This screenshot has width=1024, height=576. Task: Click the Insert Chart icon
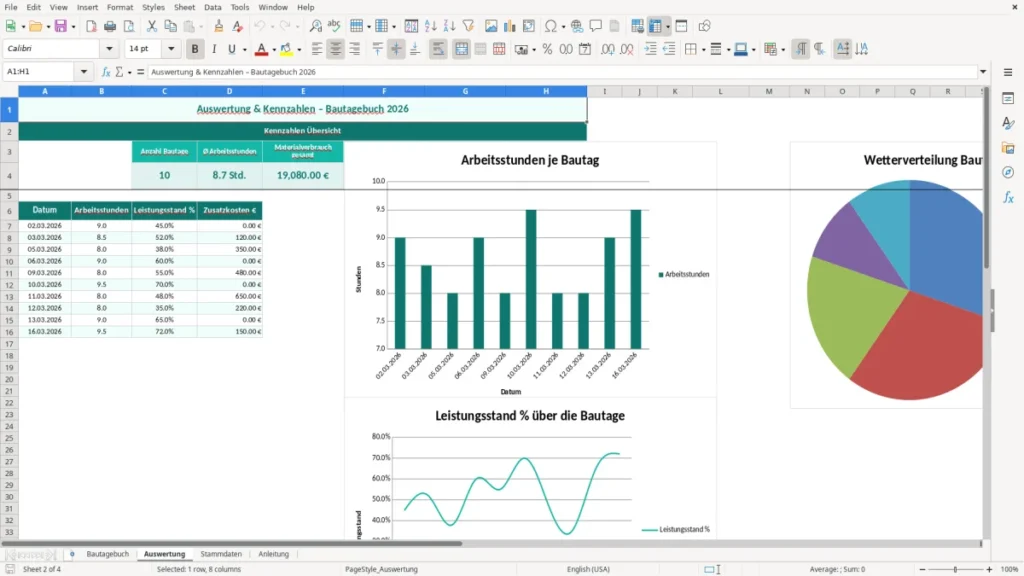click(510, 26)
